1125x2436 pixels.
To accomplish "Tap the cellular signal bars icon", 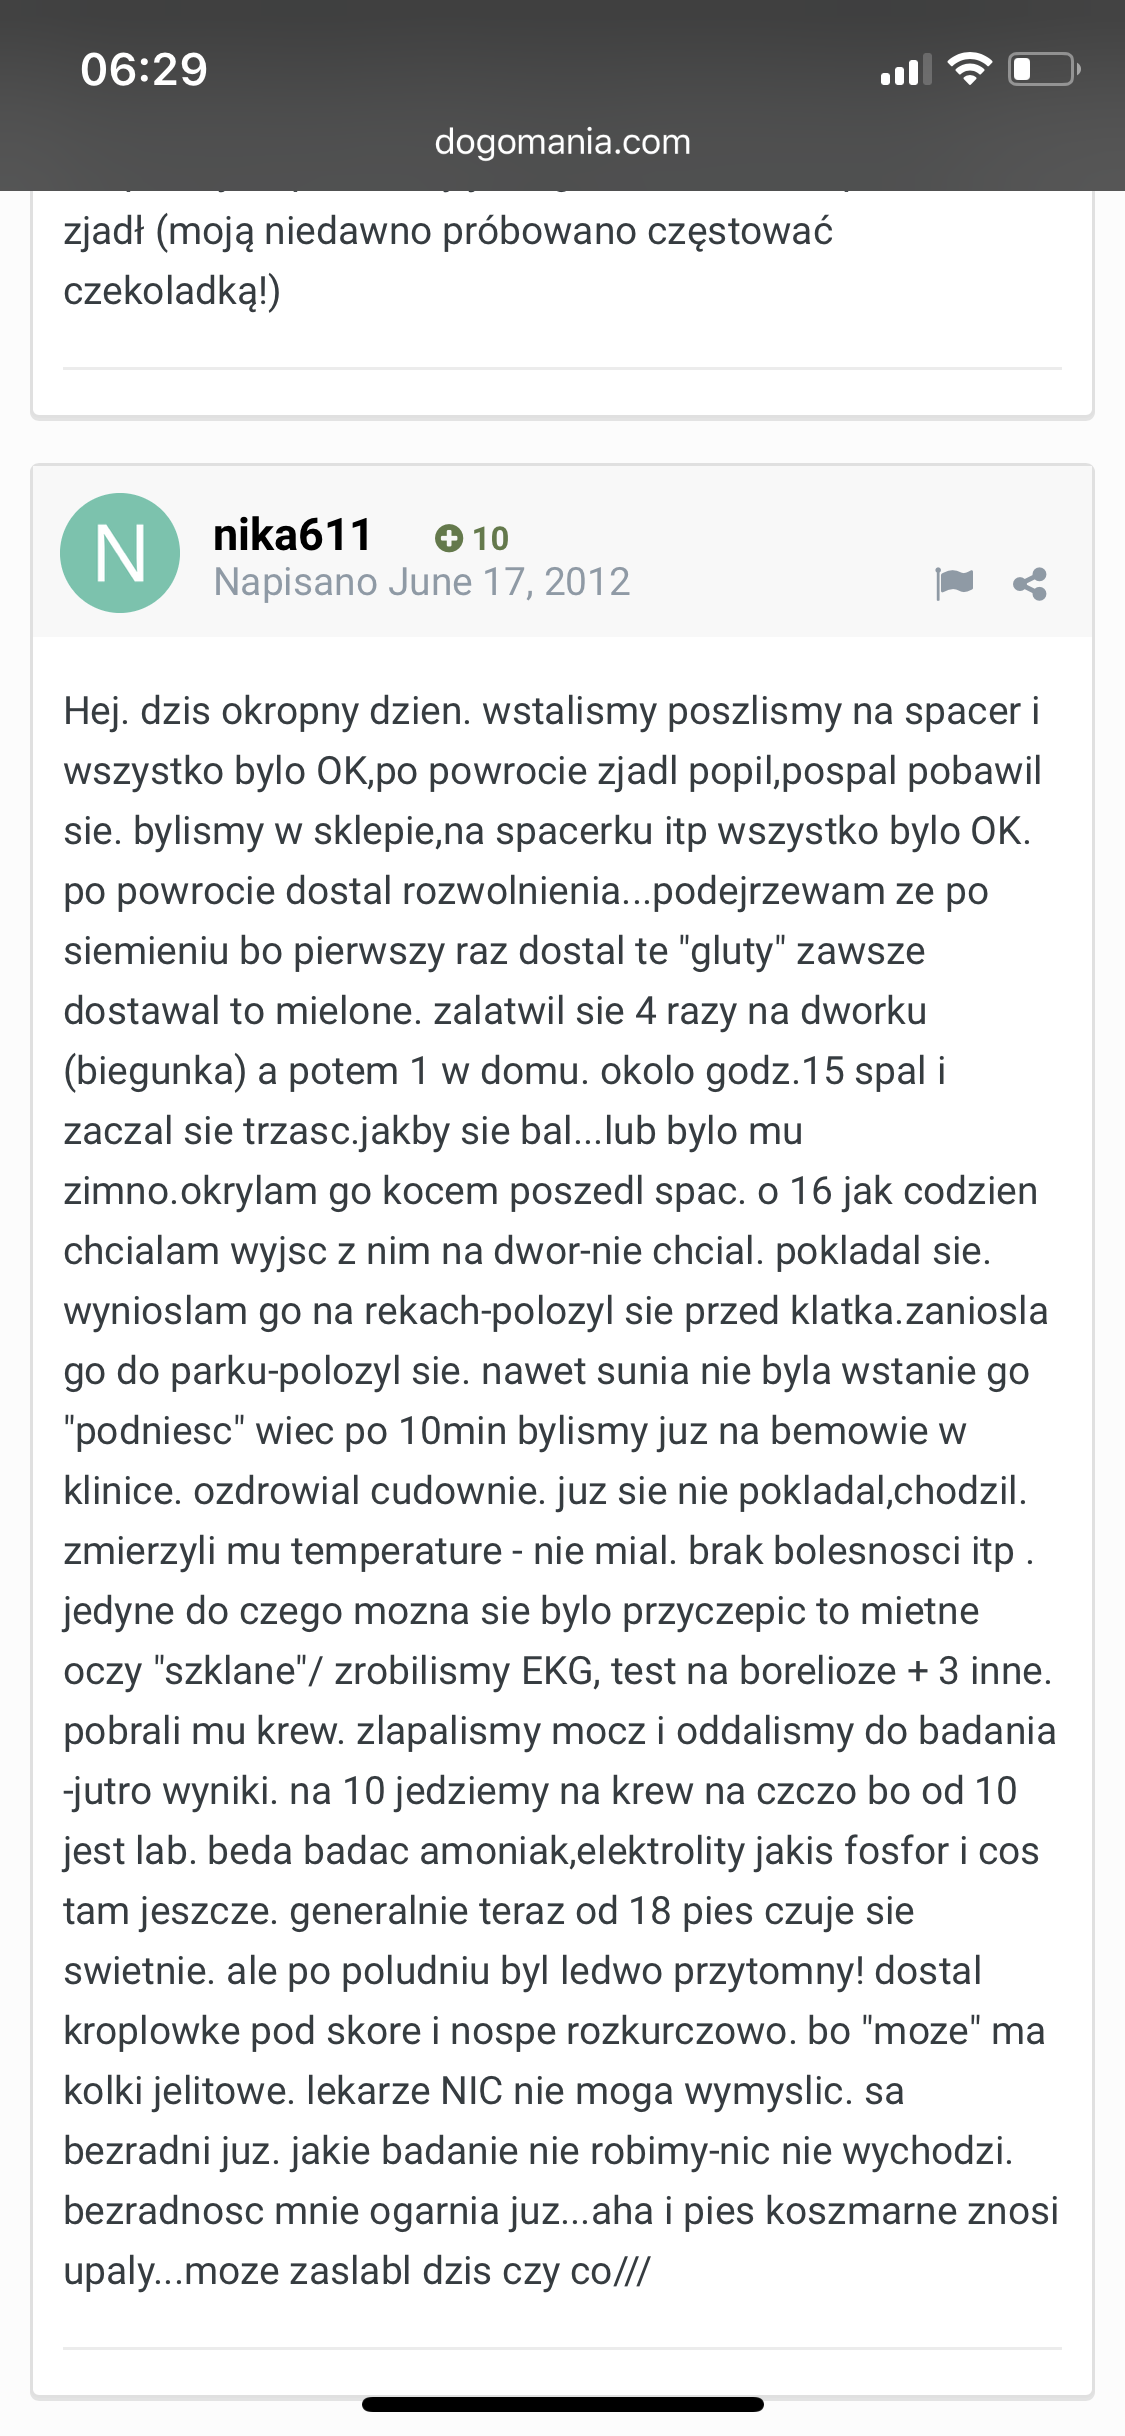I will 905,70.
